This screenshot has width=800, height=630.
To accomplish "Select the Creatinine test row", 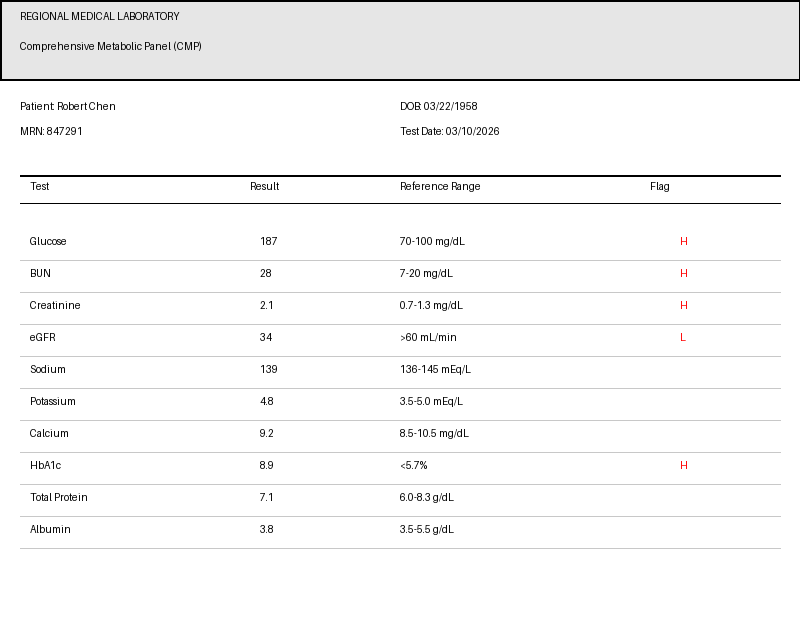I will [x=54, y=305].
